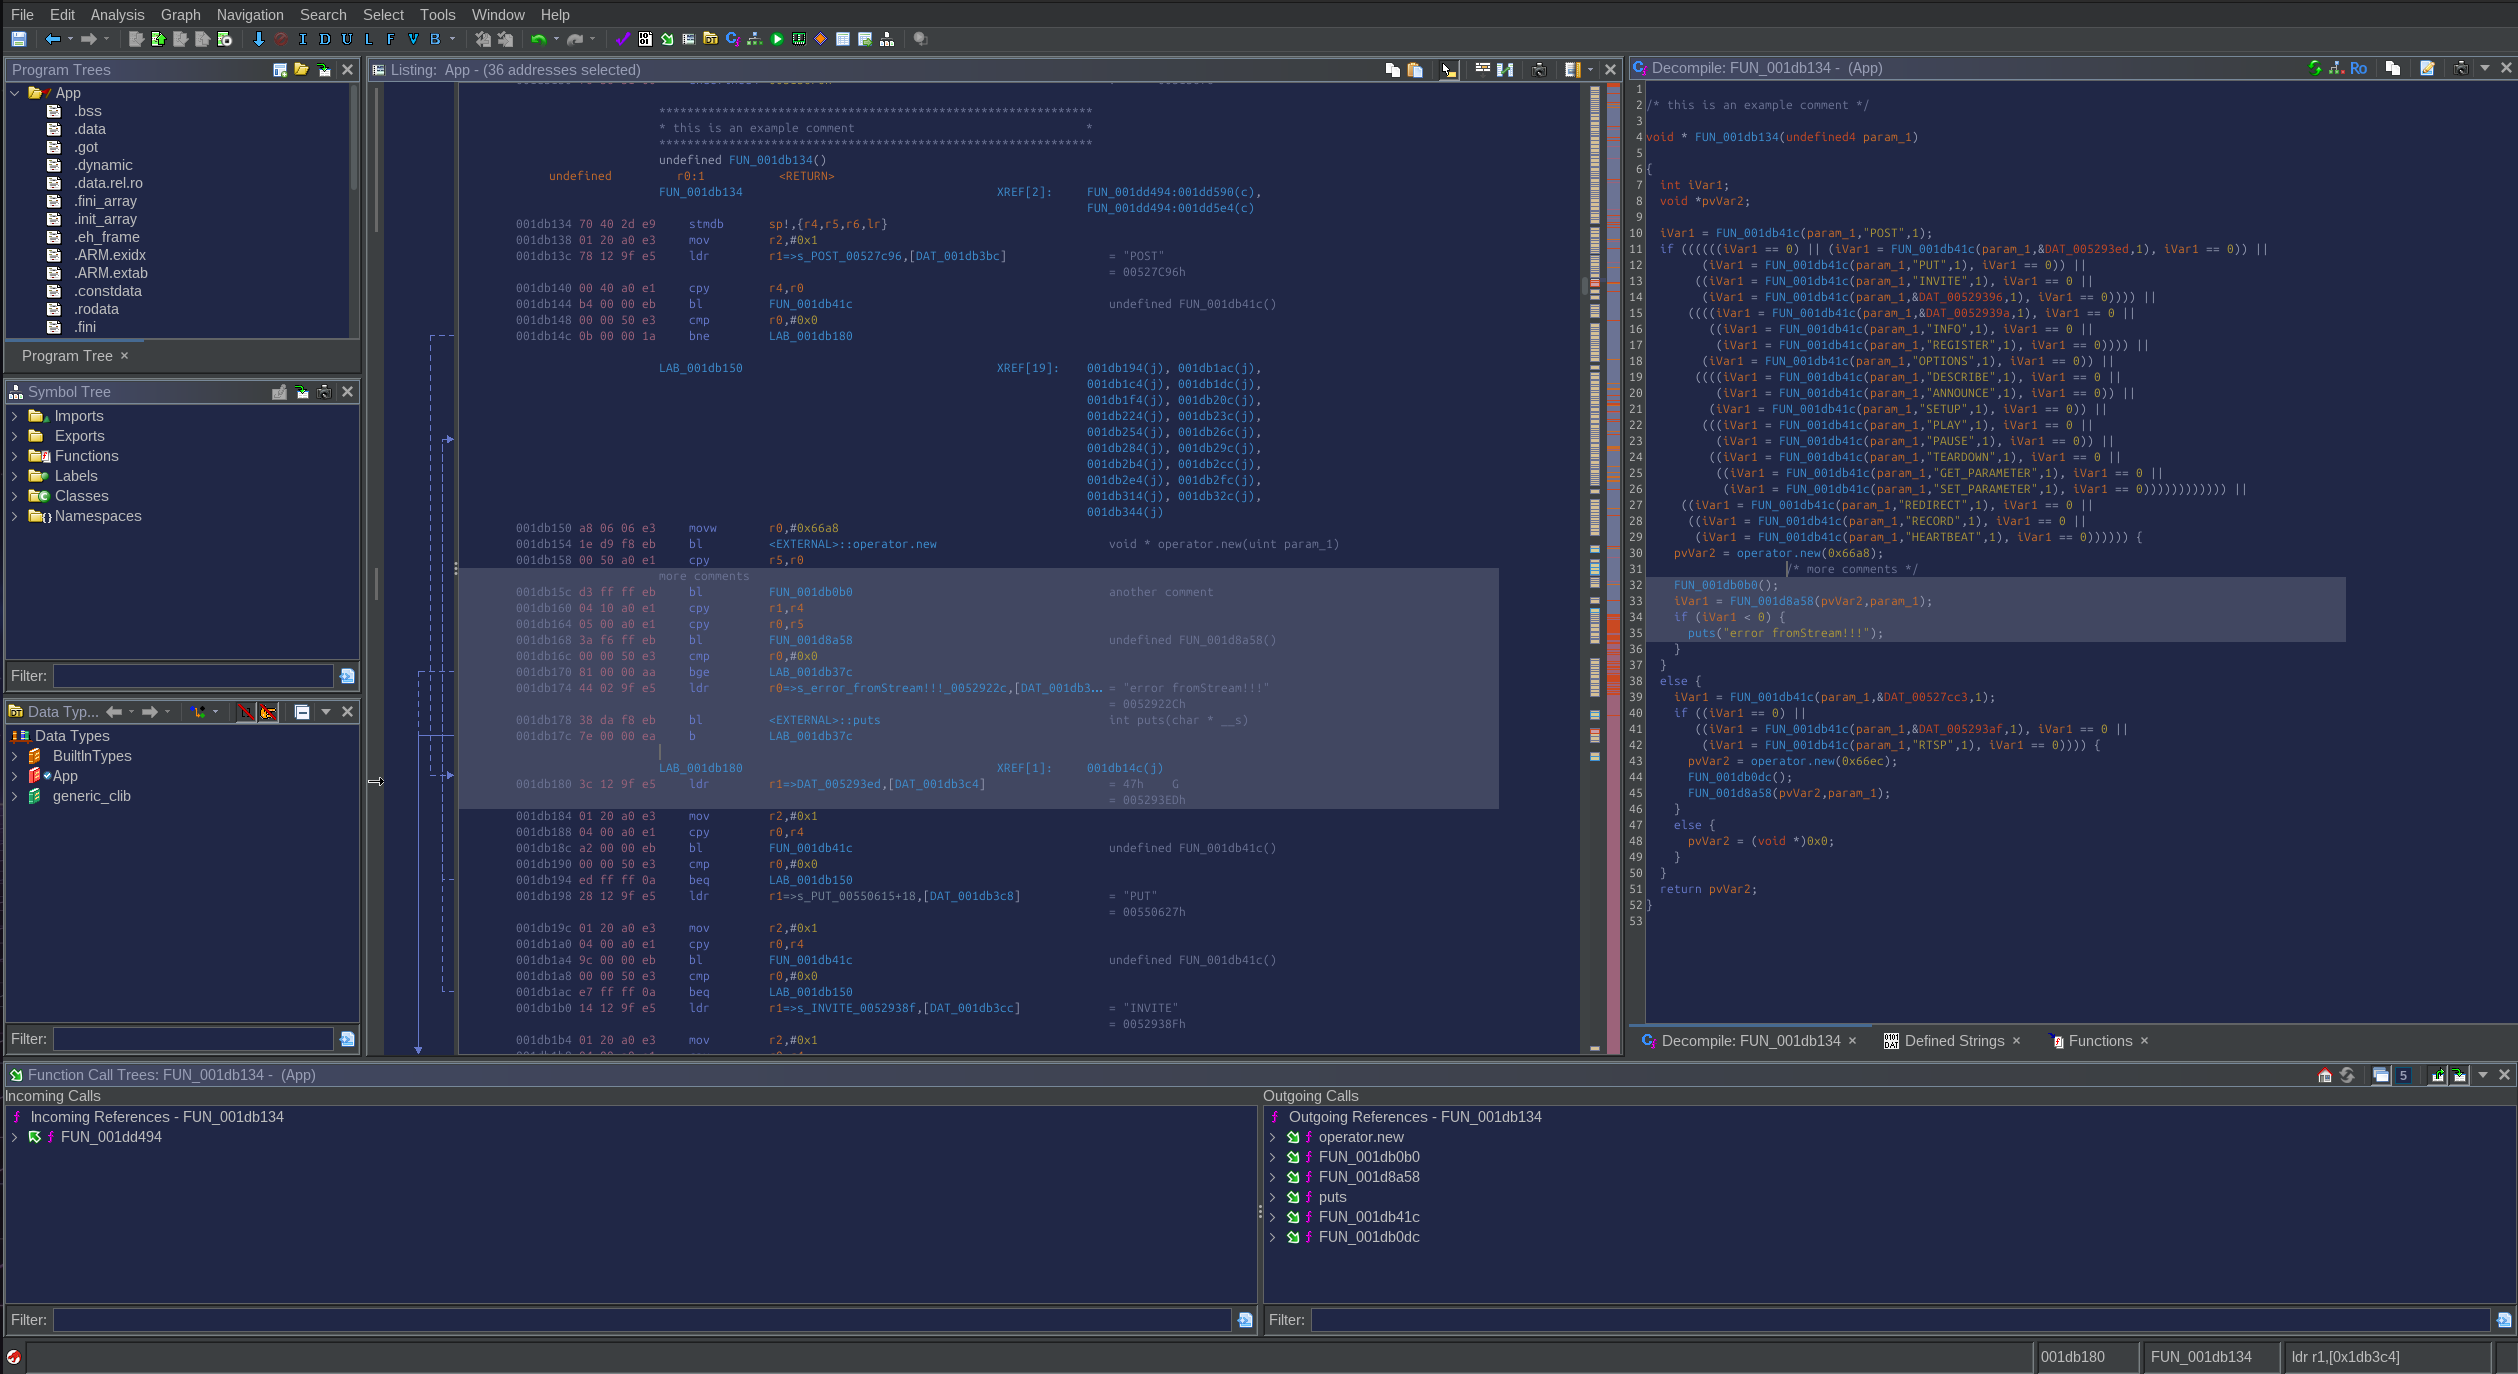Click the Go Home icon in Function Call Trees
Image resolution: width=2518 pixels, height=1374 pixels.
point(2325,1075)
